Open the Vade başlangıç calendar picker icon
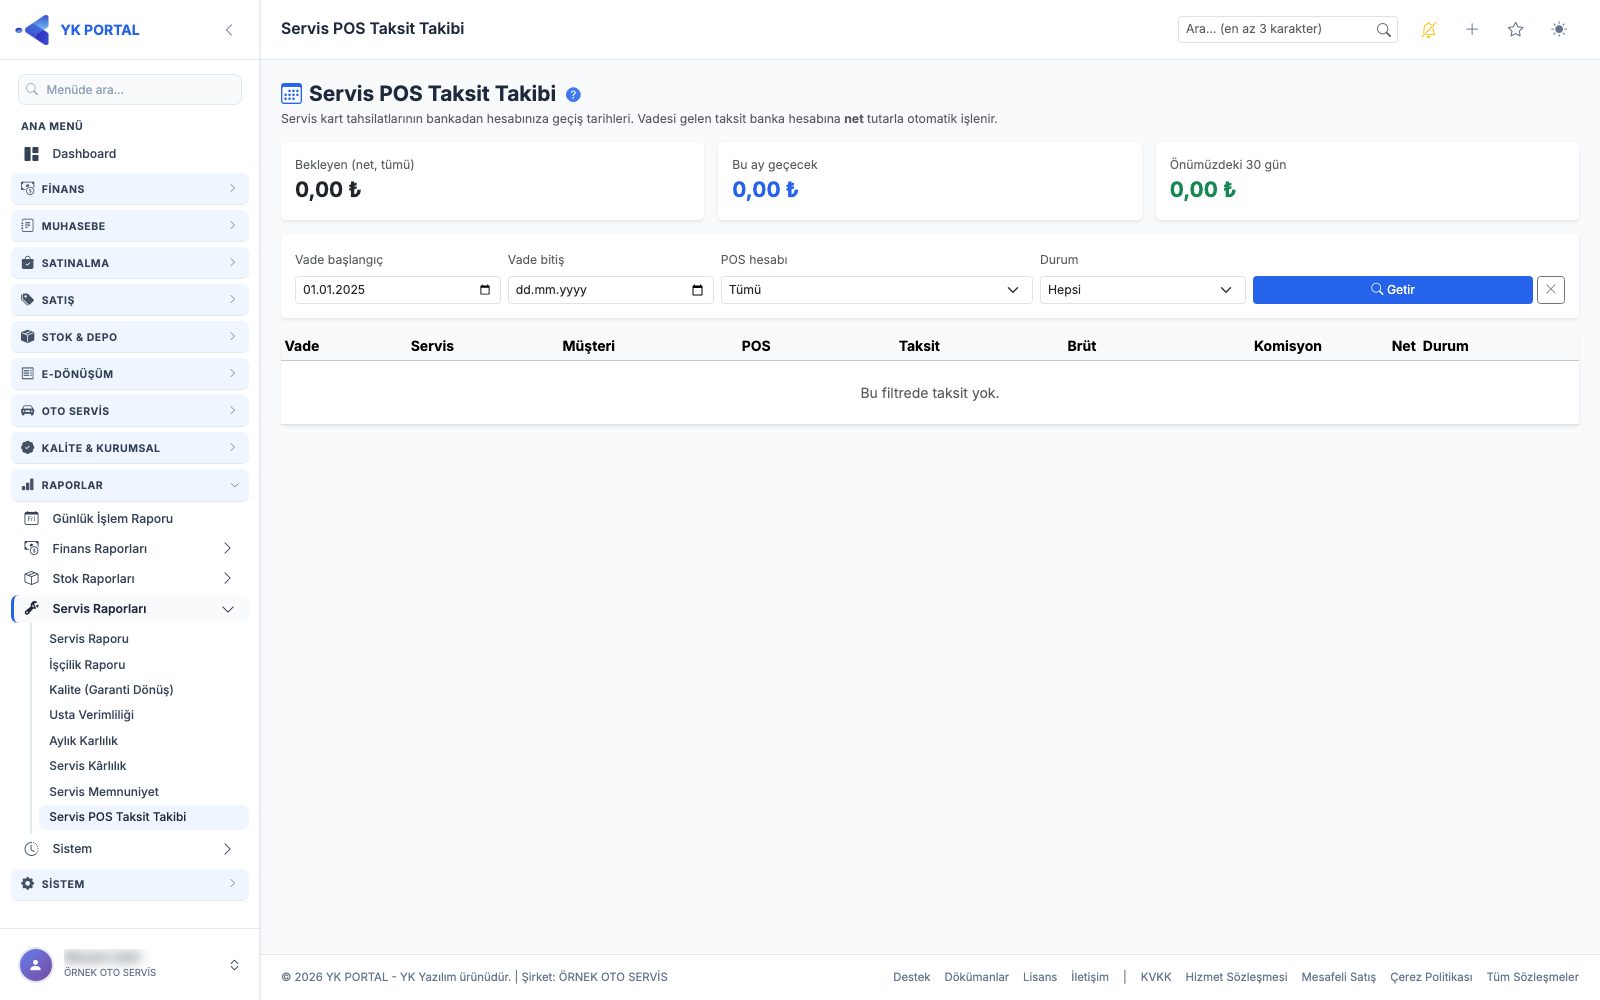 485,290
